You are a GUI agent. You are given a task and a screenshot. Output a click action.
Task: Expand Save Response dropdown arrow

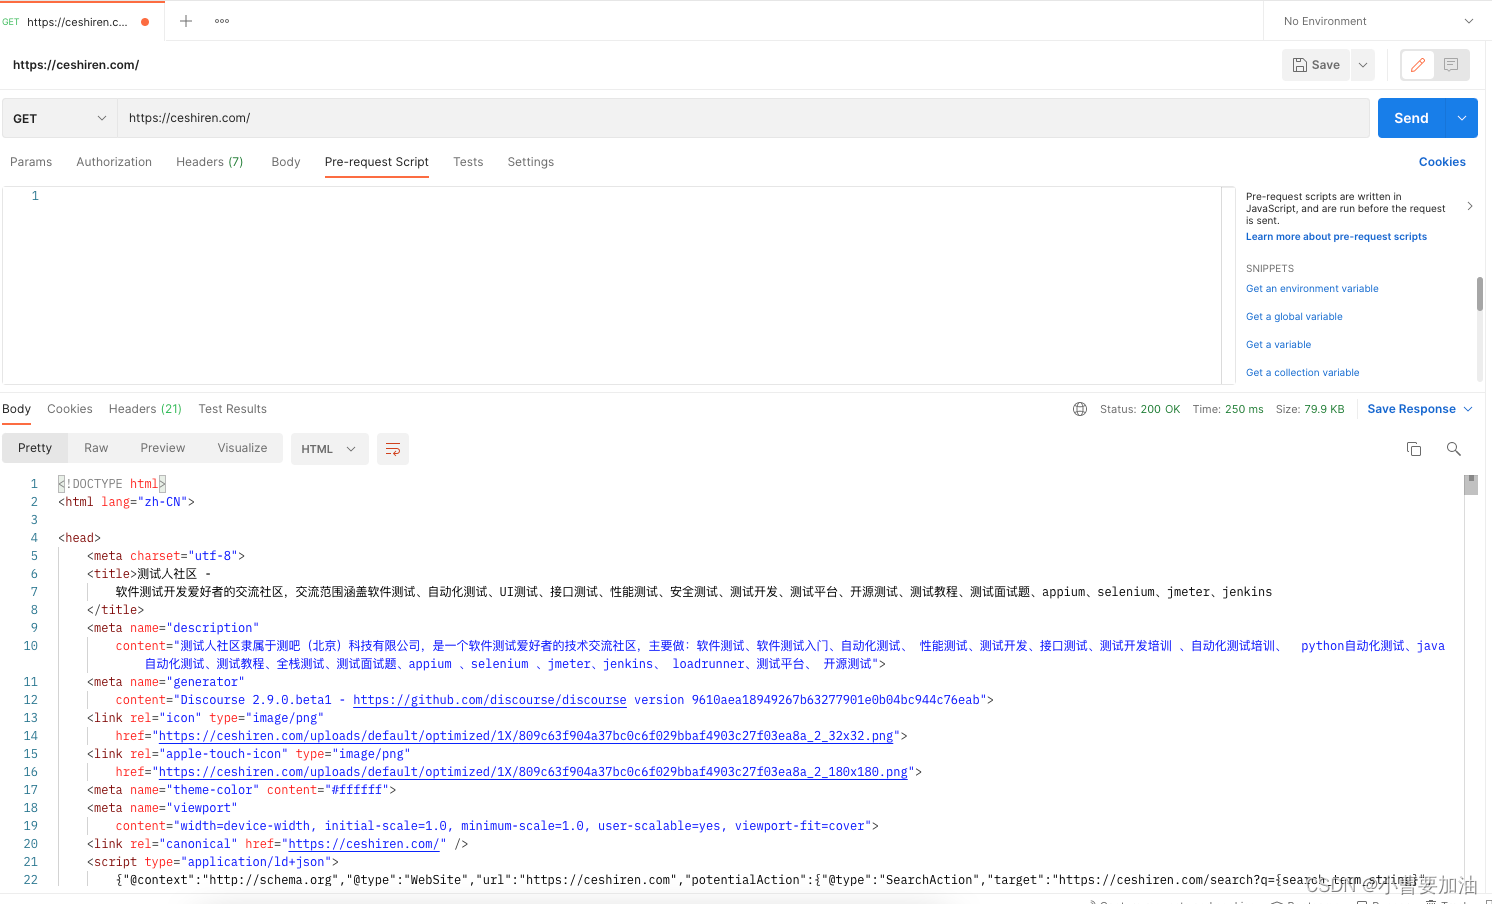pos(1468,409)
